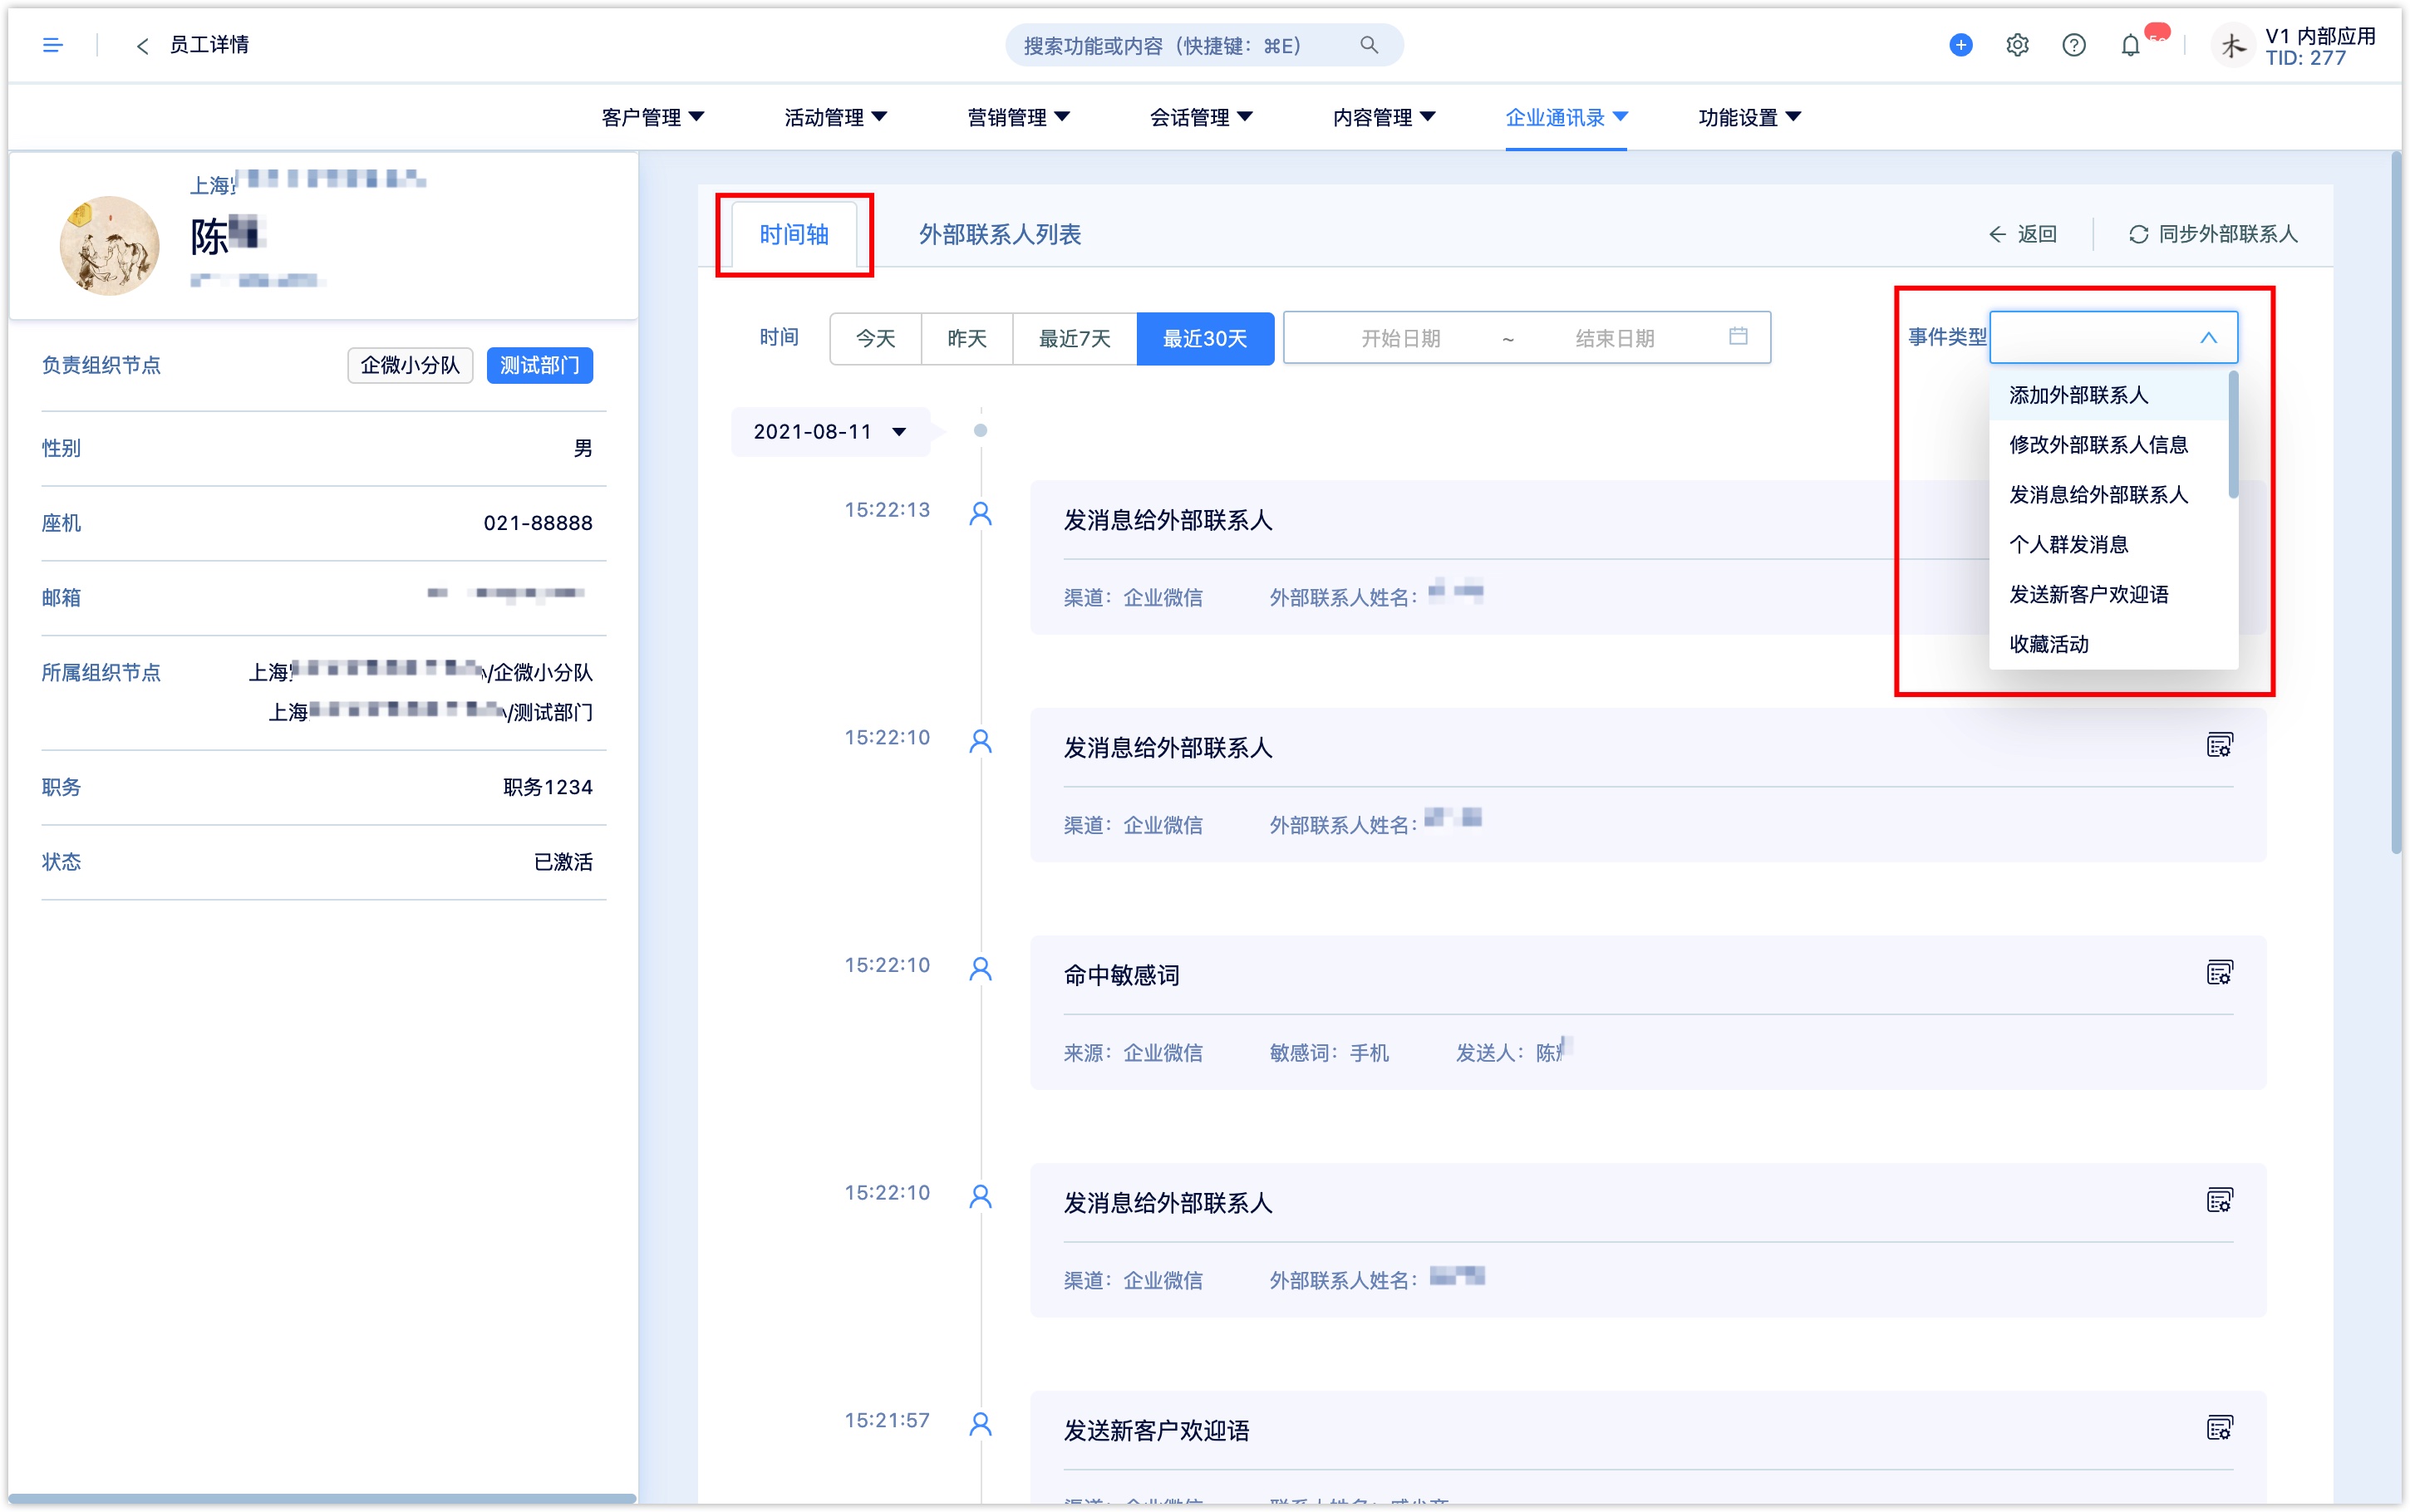Click the person icon at 15:22:13
Viewport: 2410px width, 1512px height.
click(980, 514)
